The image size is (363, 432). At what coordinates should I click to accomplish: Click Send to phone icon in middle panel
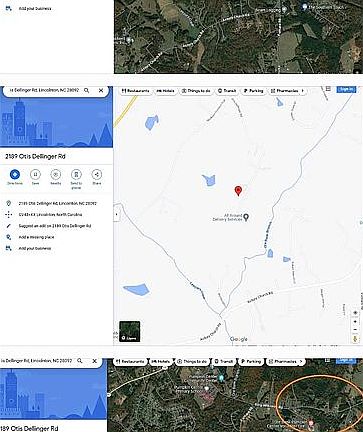point(76,174)
